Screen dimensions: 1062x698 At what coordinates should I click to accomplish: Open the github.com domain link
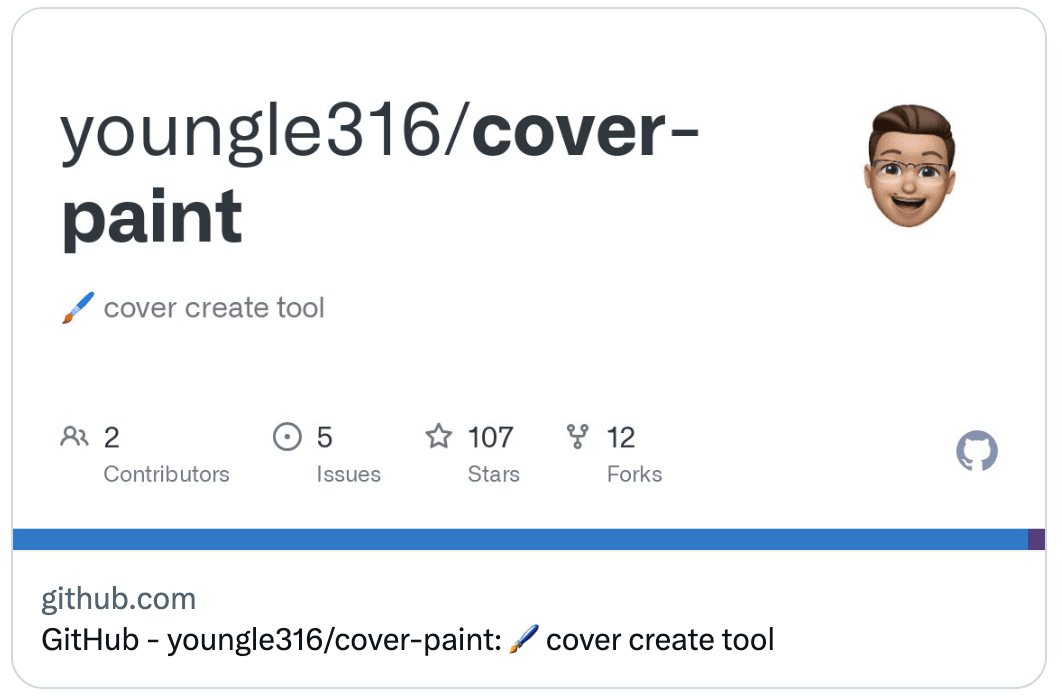coord(118,599)
